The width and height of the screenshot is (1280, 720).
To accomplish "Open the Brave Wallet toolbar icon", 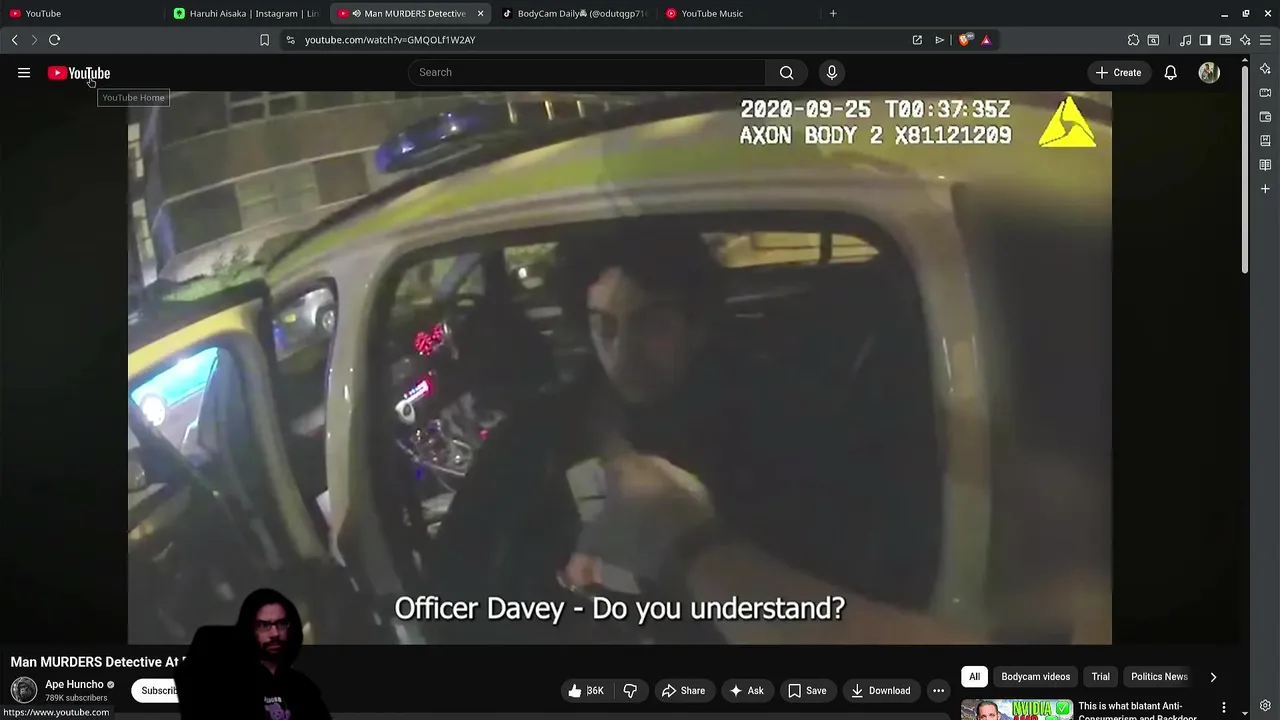I will point(1225,40).
